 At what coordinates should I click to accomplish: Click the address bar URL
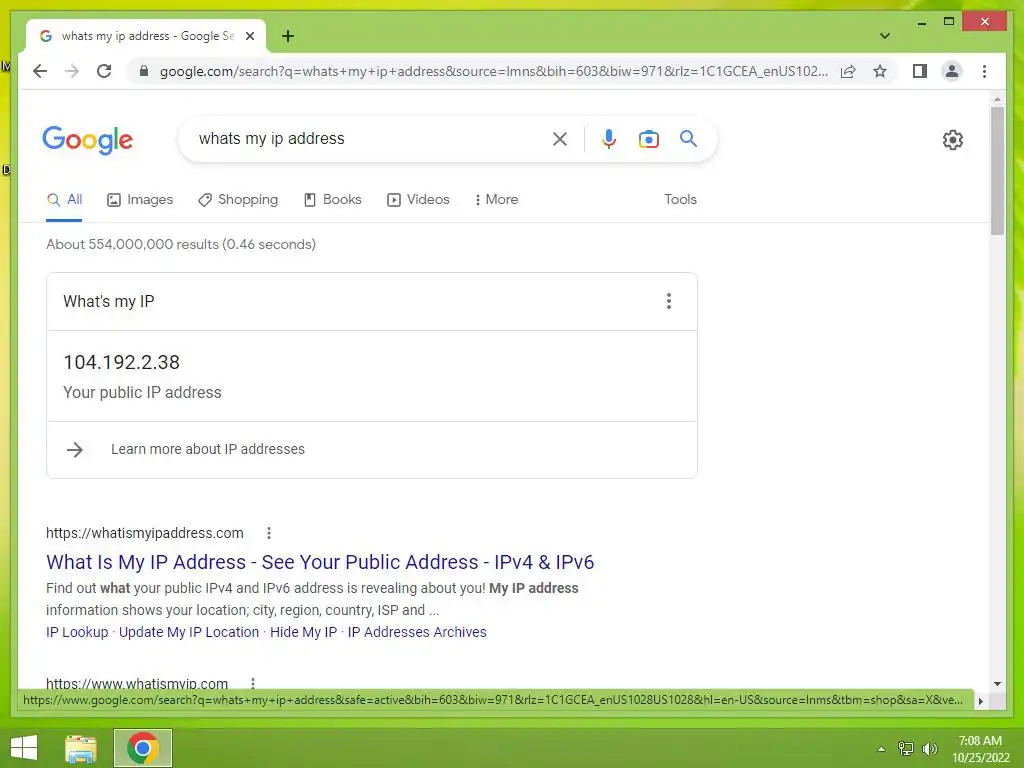click(494, 71)
